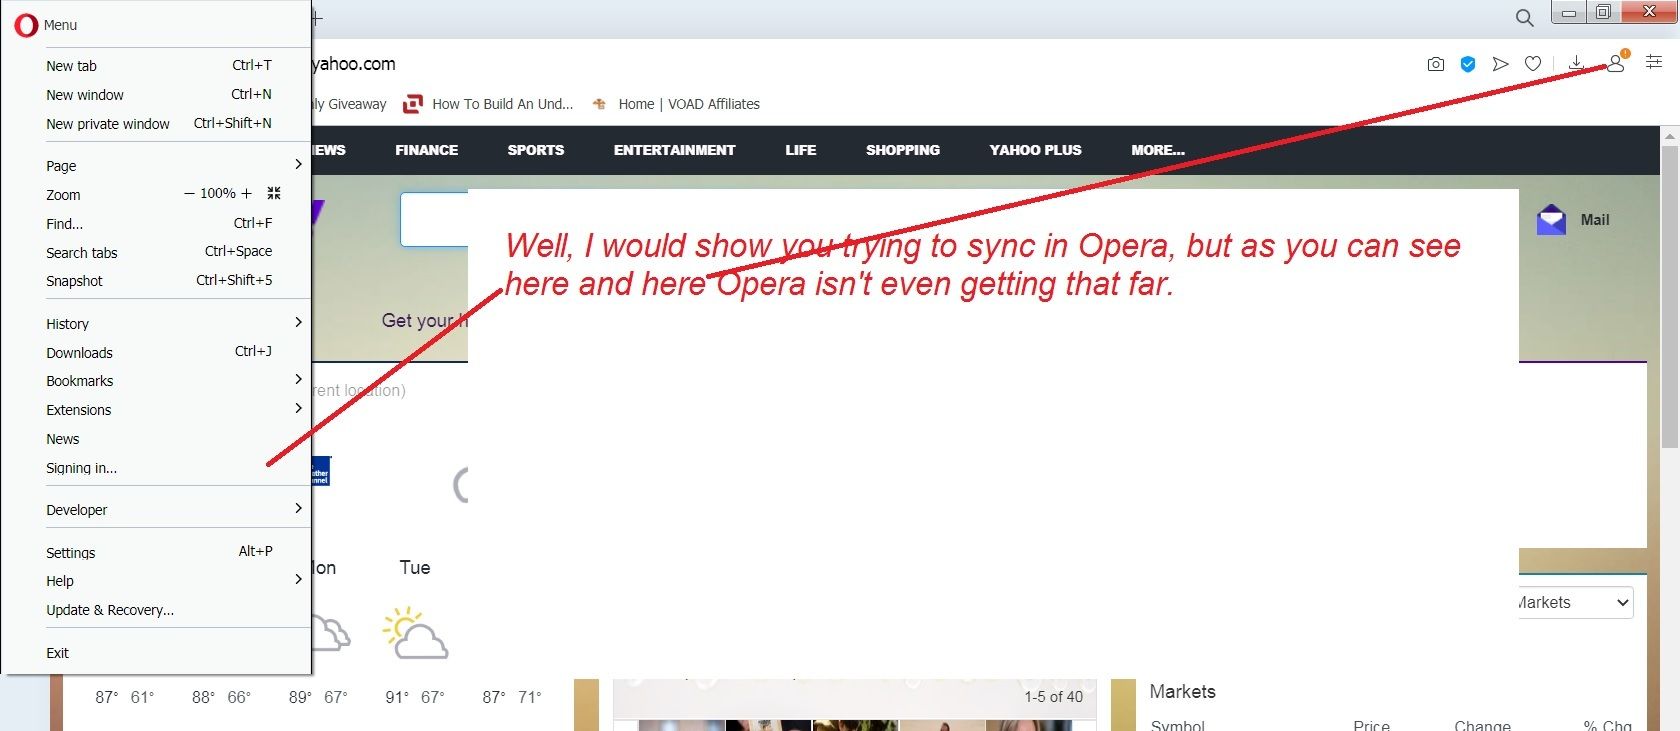
Task: Click the partly cloudy Tue weather icon
Action: coord(415,633)
